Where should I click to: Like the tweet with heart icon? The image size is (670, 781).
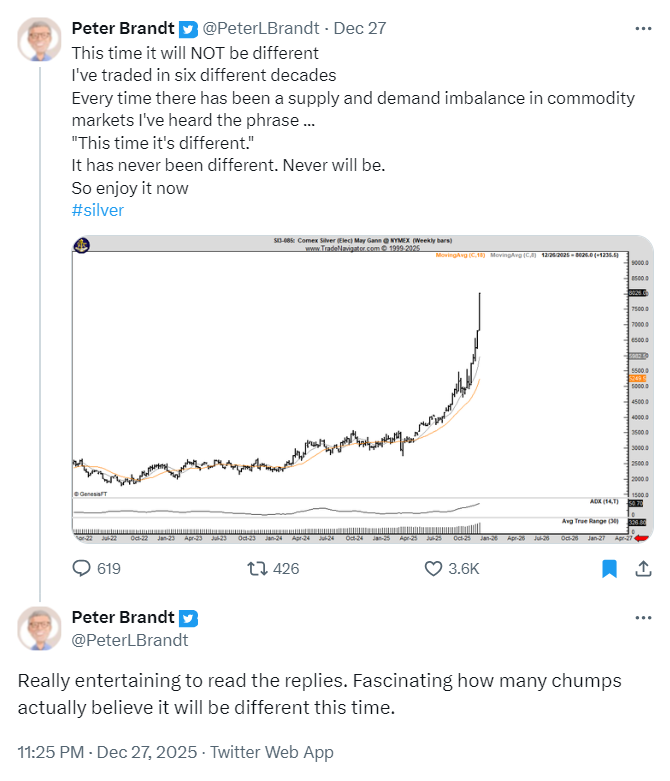pyautogui.click(x=433, y=569)
